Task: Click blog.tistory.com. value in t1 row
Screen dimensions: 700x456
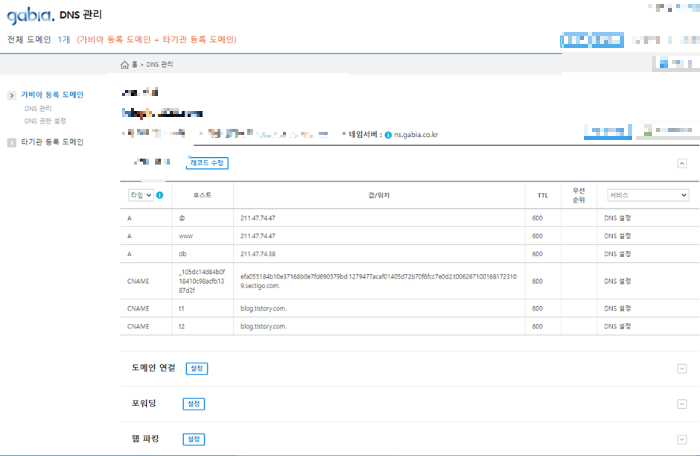Action: [263, 308]
